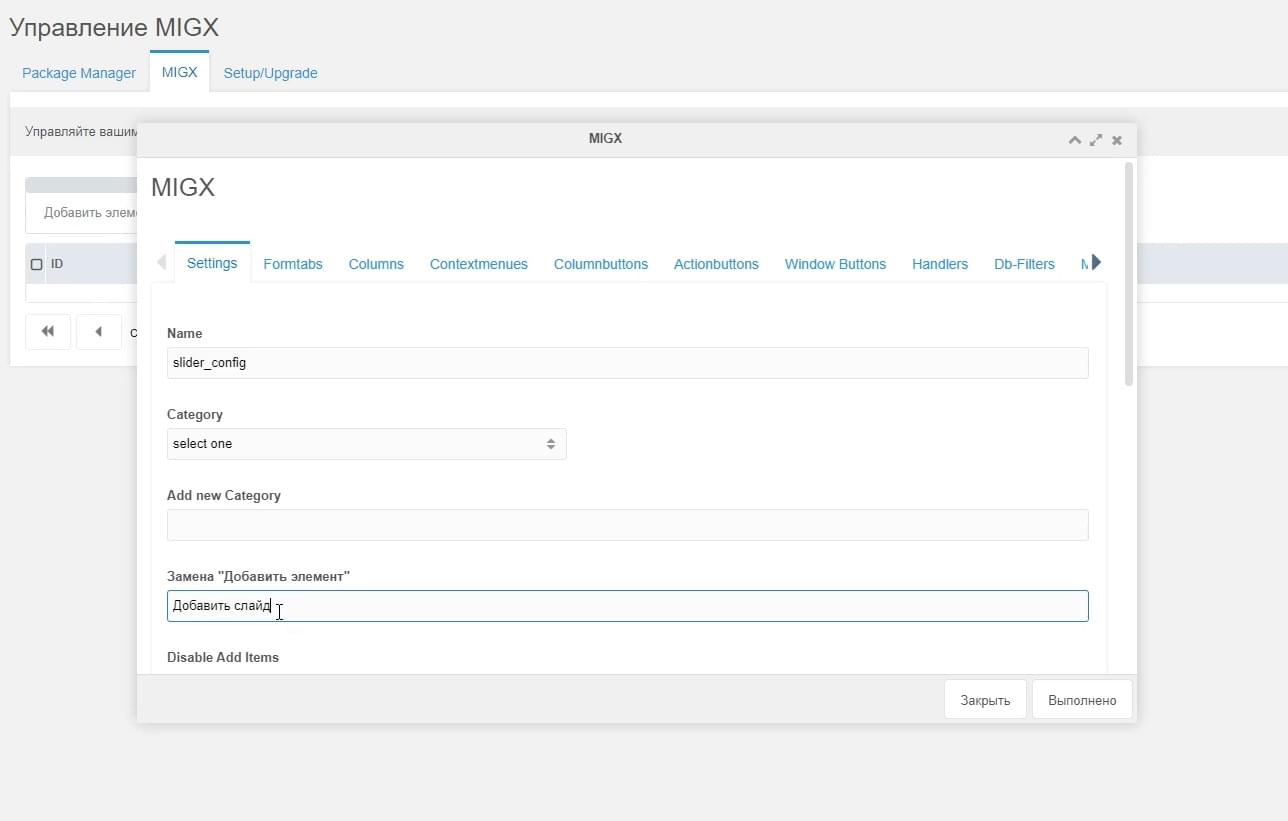Click the Закрыть button
The image size is (1288, 821).
tap(985, 700)
